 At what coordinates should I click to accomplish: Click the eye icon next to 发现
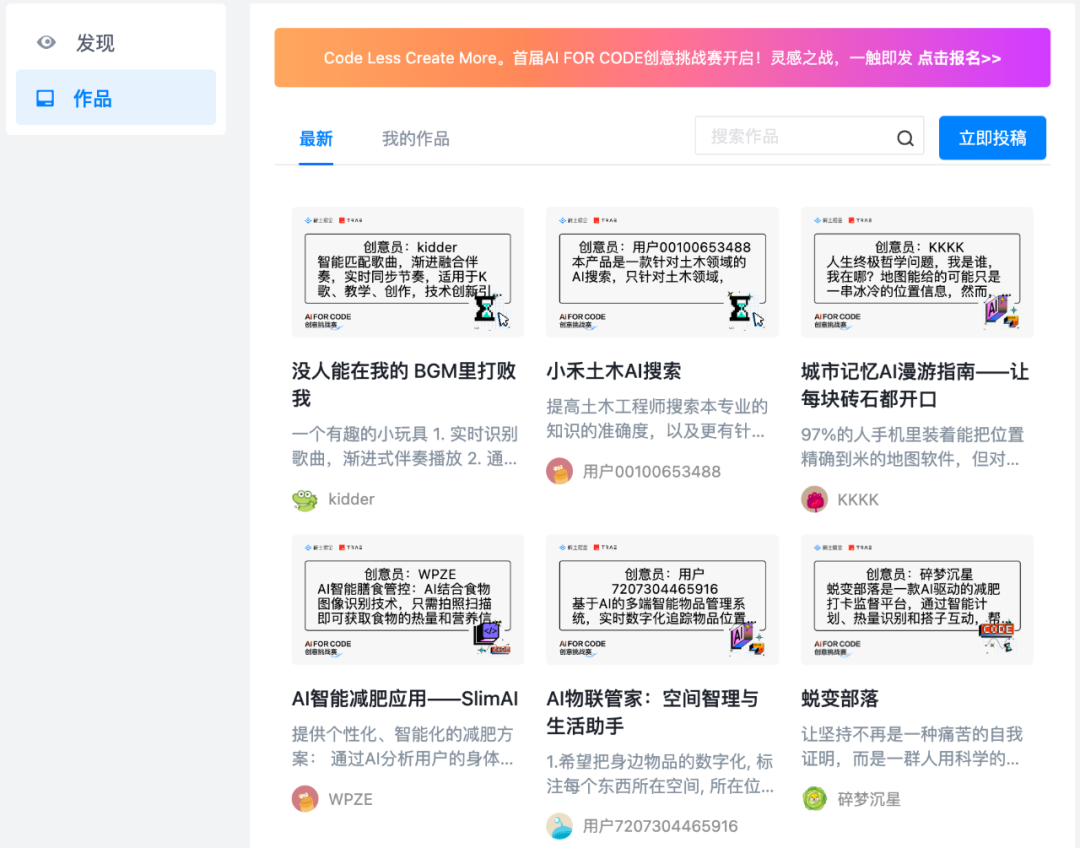click(46, 43)
